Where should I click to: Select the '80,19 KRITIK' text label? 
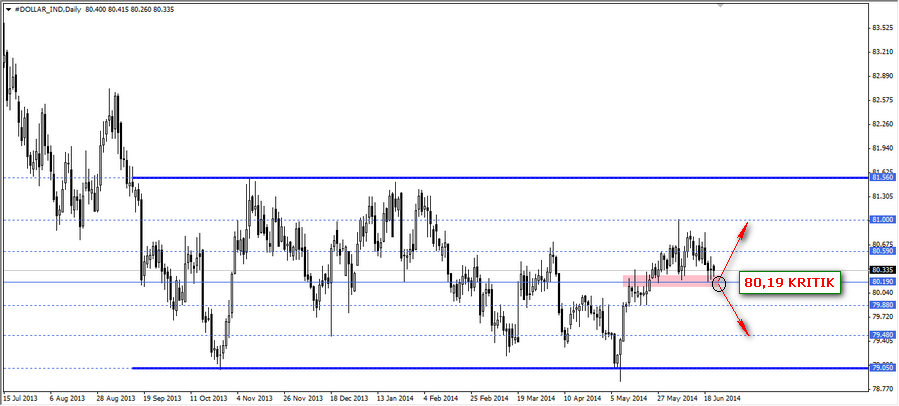(791, 283)
